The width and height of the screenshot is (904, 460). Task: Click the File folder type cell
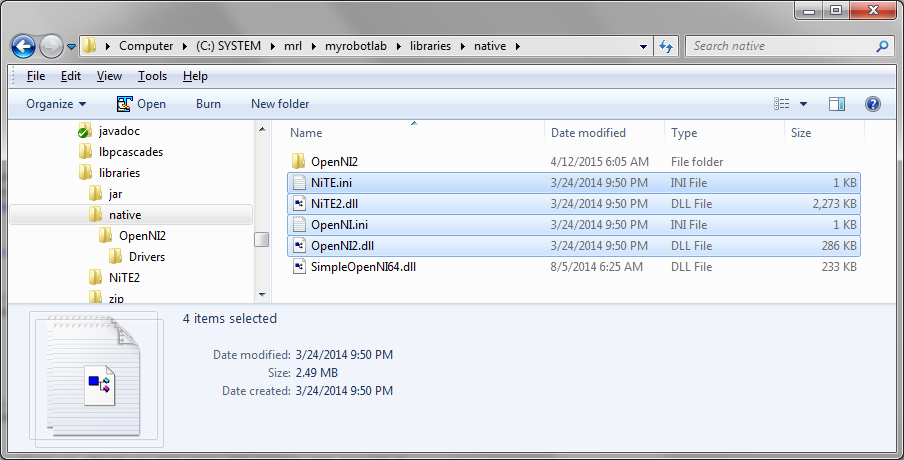697,162
